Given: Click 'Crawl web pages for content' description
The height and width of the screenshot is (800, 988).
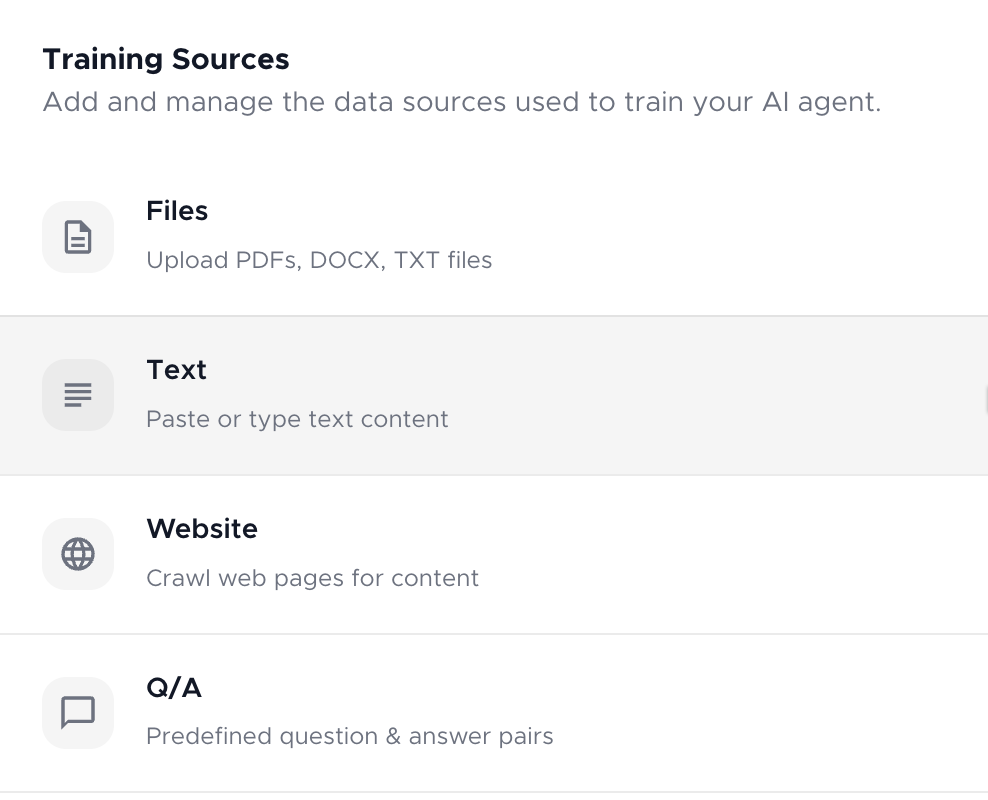Looking at the screenshot, I should [x=313, y=578].
